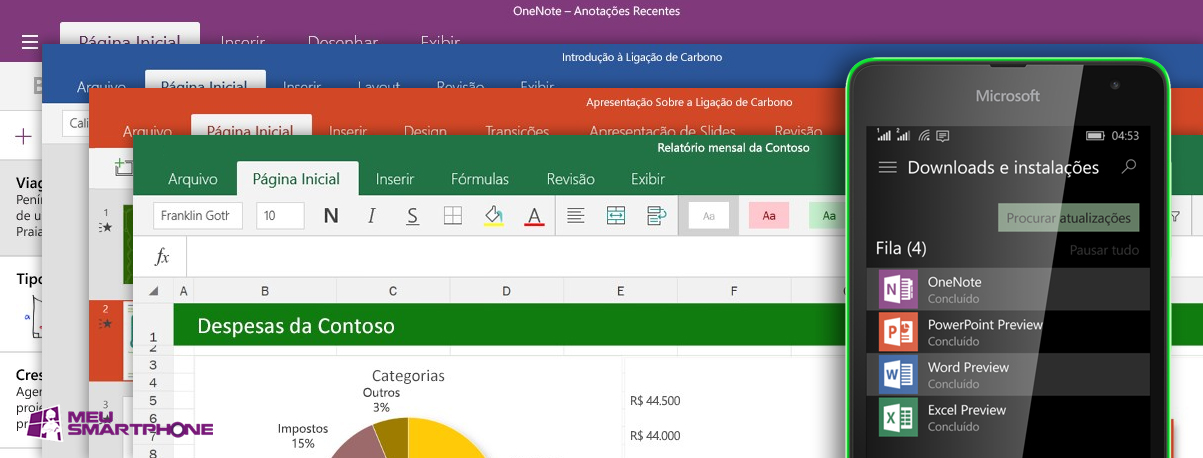Open the phone Store hamburger menu
The image size is (1203, 458).
(887, 168)
